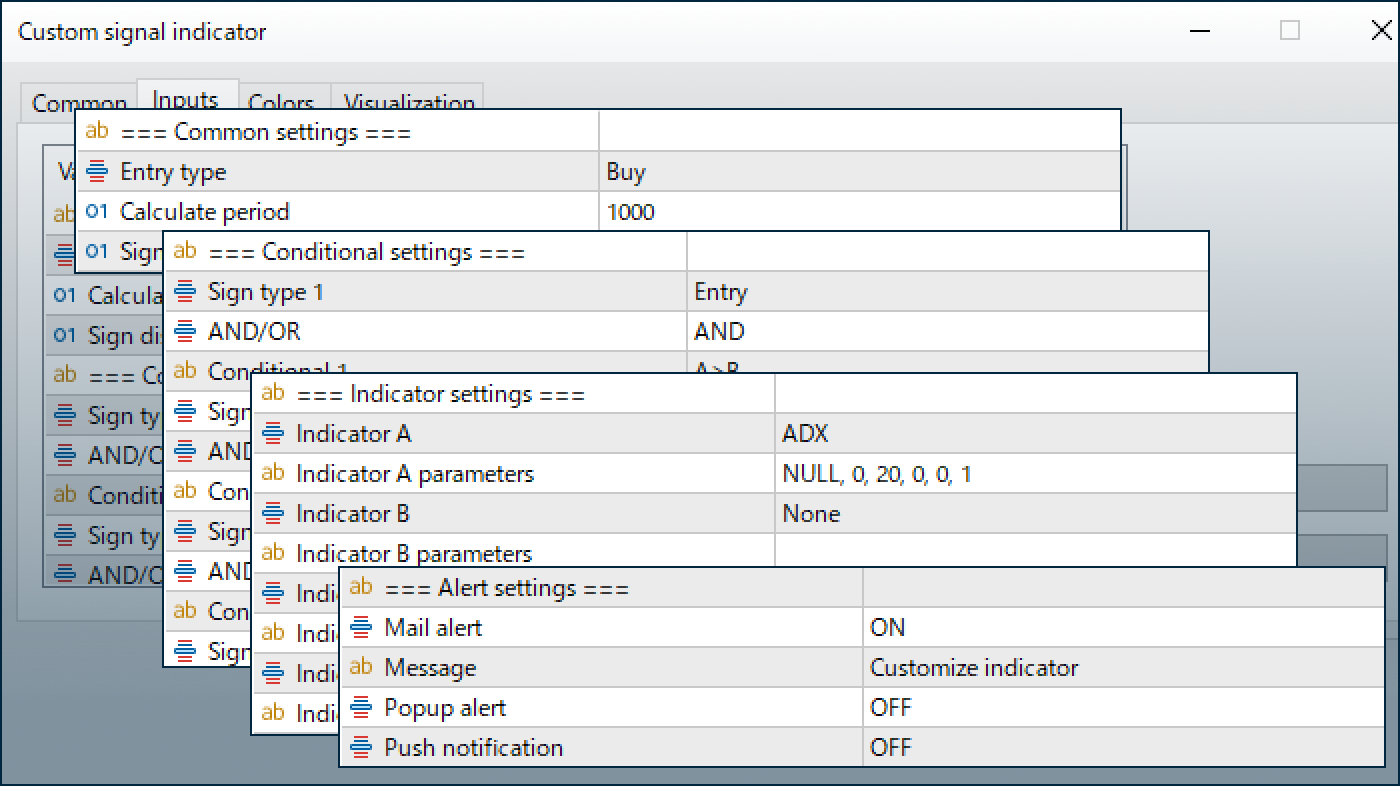
Task: Click the enum icon next to AND/OR
Action: (185, 332)
